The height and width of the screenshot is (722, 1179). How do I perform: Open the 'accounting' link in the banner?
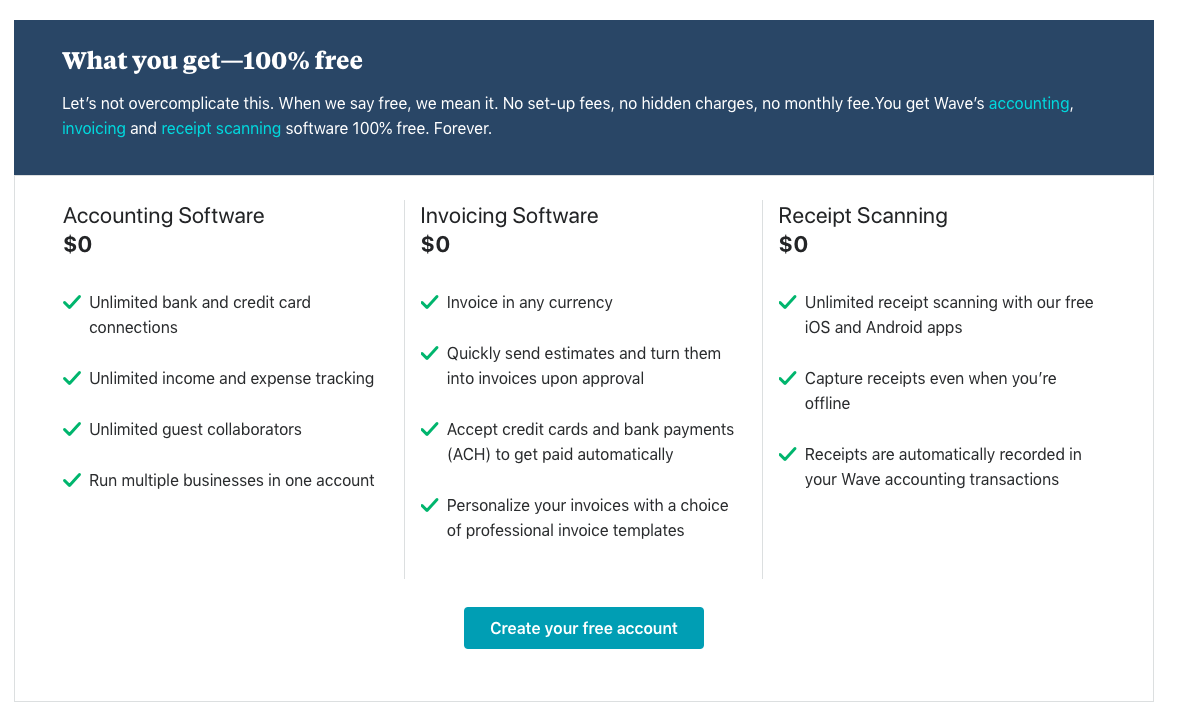(1029, 104)
